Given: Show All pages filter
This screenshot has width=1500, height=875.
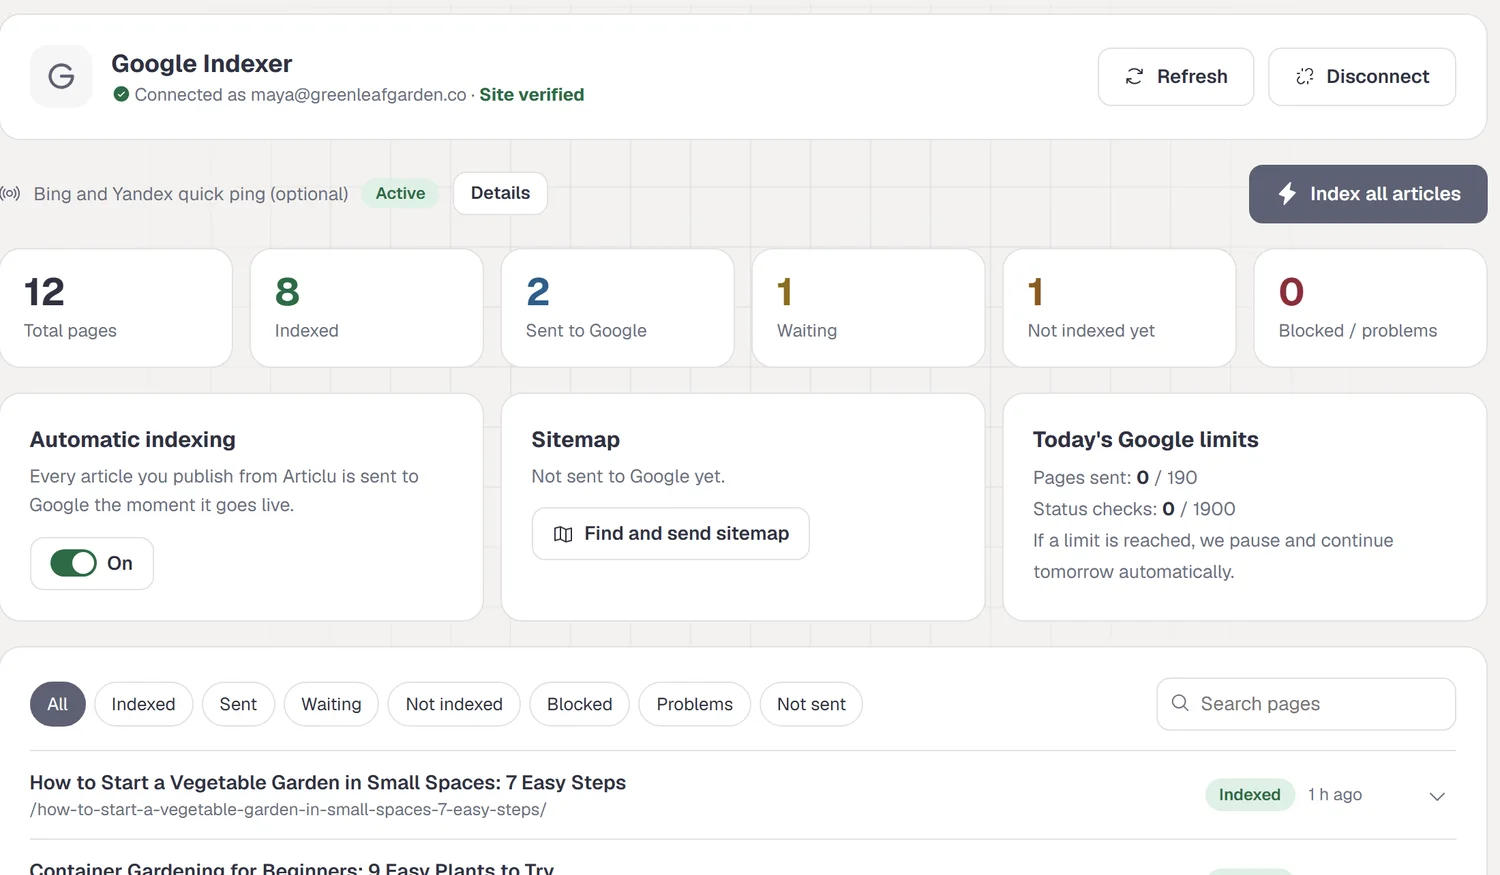Looking at the screenshot, I should tap(58, 704).
